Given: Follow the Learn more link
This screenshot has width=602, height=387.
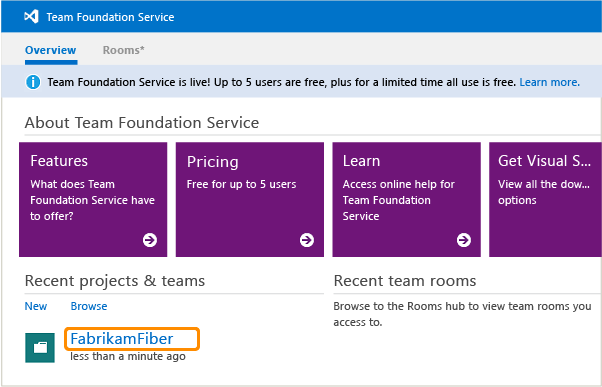Looking at the screenshot, I should click(x=549, y=82).
